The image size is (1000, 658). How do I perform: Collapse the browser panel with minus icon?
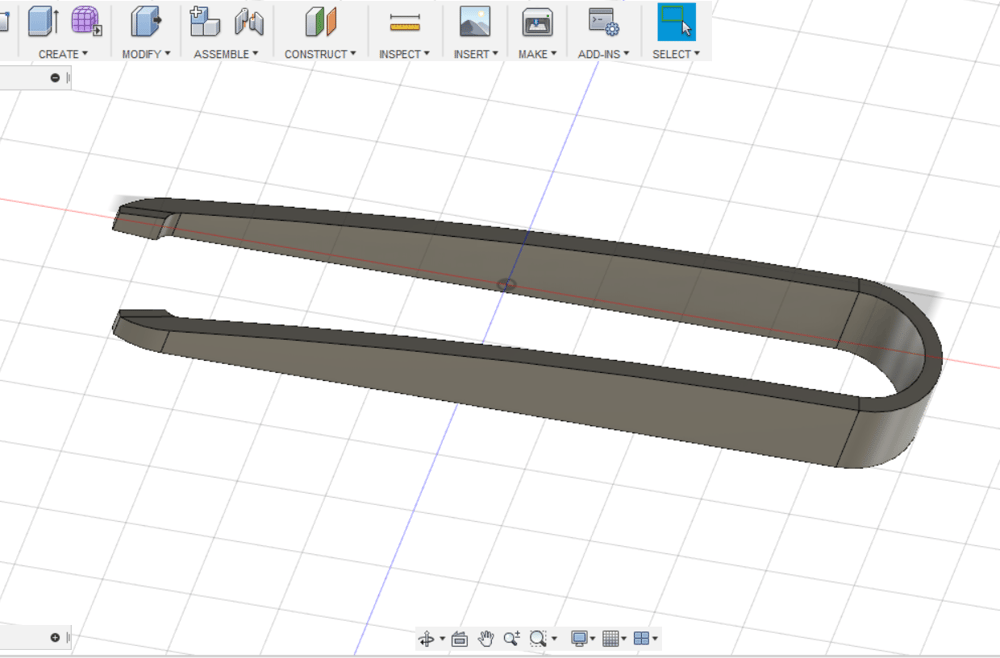(55, 78)
